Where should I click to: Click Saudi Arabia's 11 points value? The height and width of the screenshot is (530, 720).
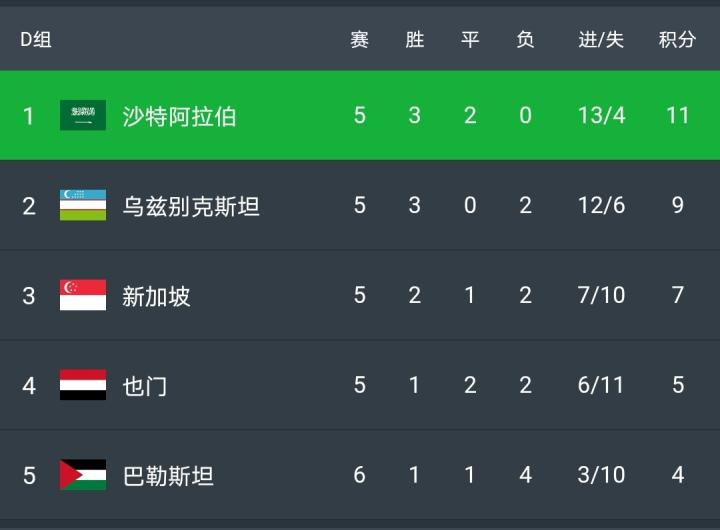678,115
